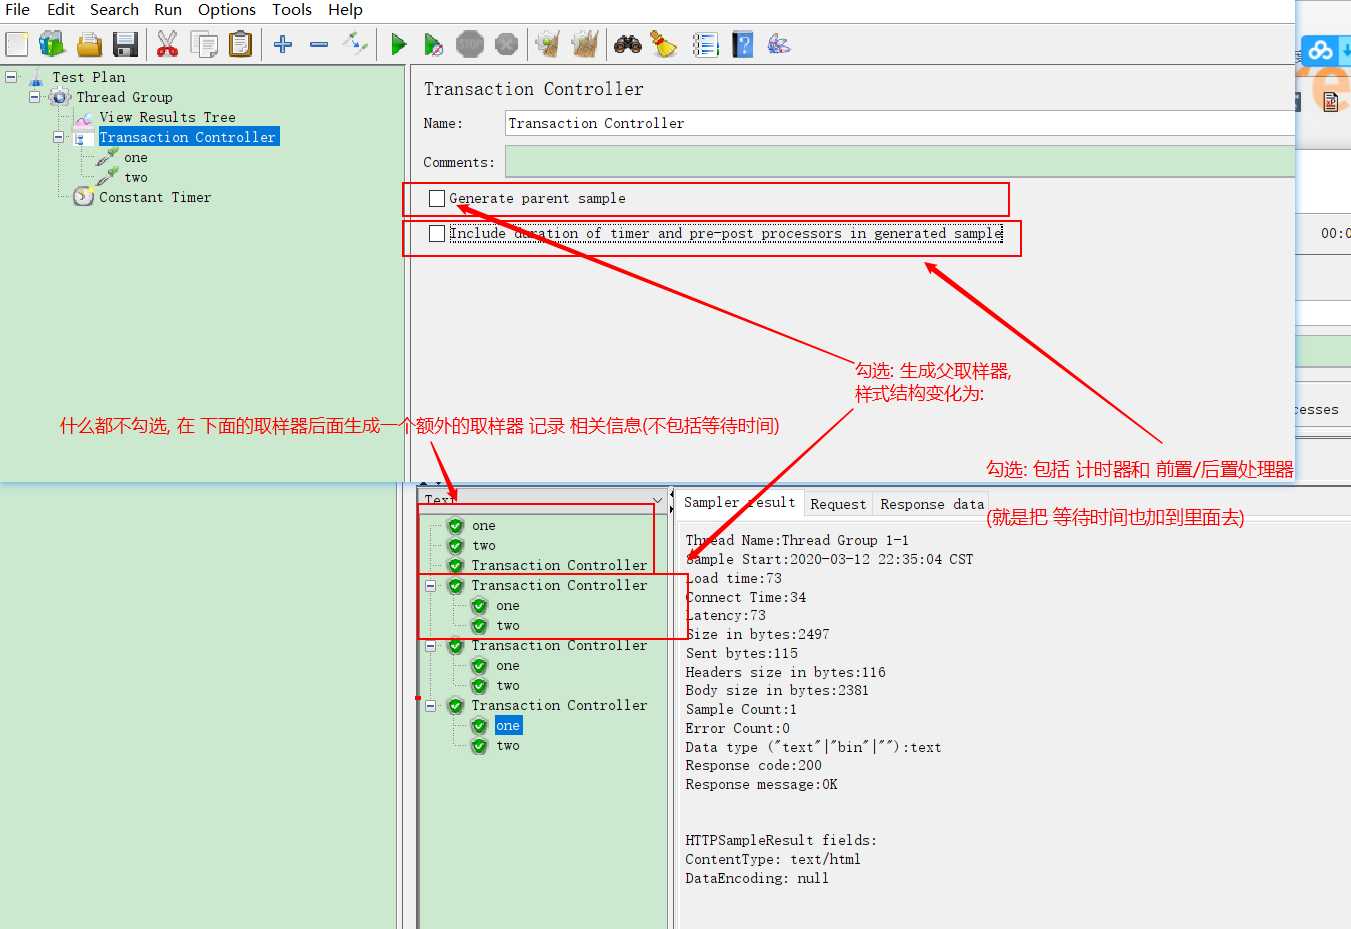1351x929 pixels.
Task: Open the File menu
Action: [x=17, y=10]
